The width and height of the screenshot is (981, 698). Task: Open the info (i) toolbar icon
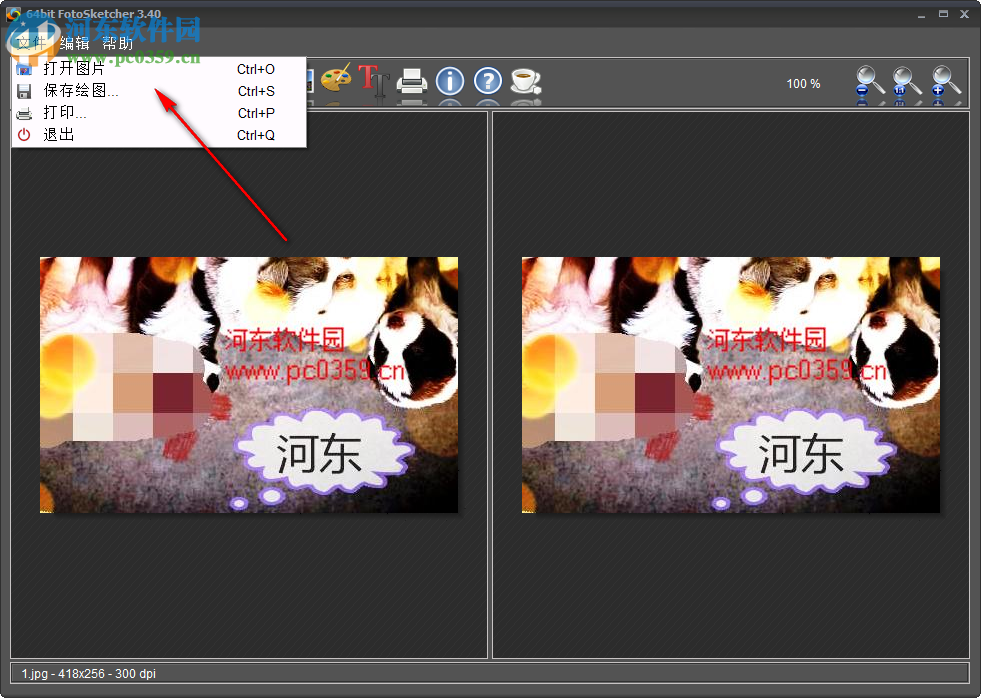[x=450, y=82]
